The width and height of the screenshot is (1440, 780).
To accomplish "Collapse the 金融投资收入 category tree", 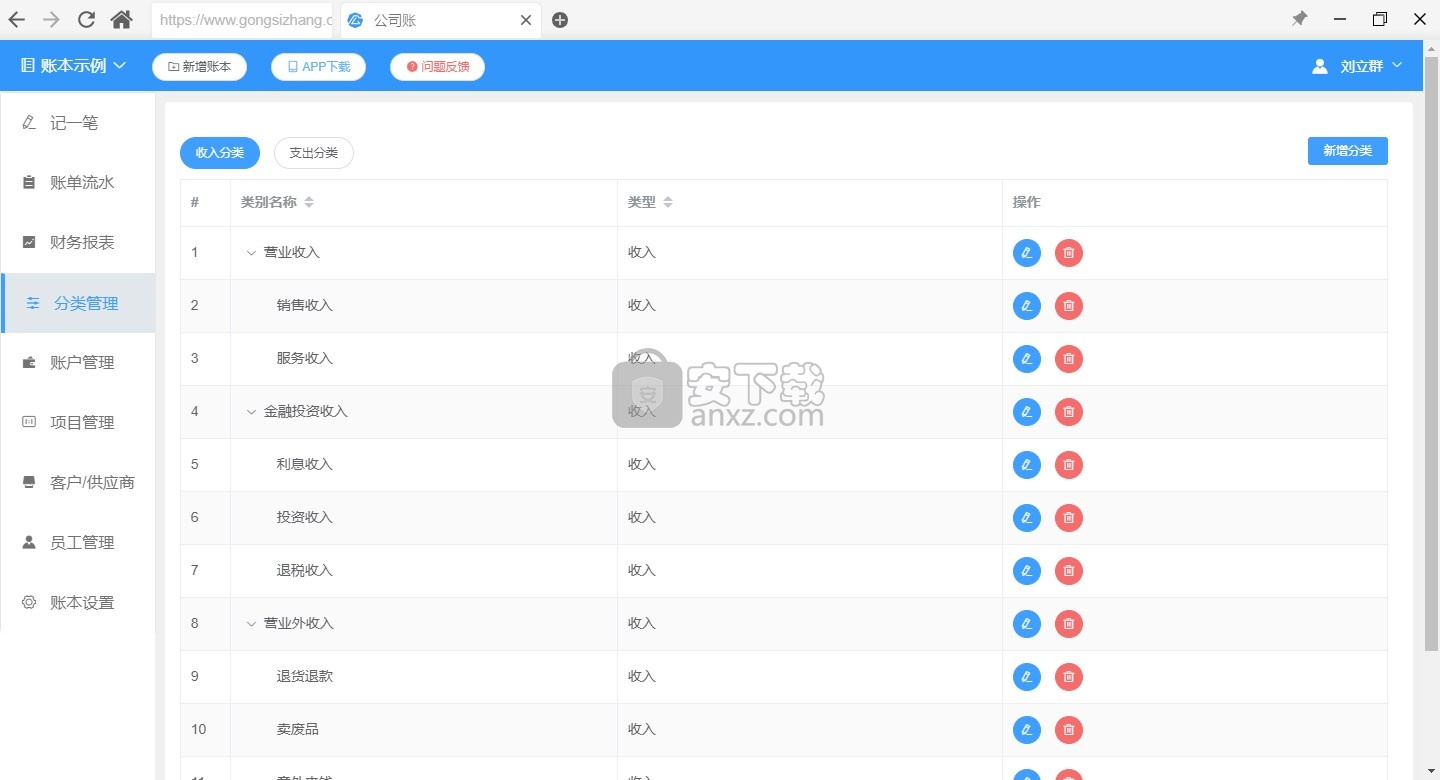I will 251,412.
